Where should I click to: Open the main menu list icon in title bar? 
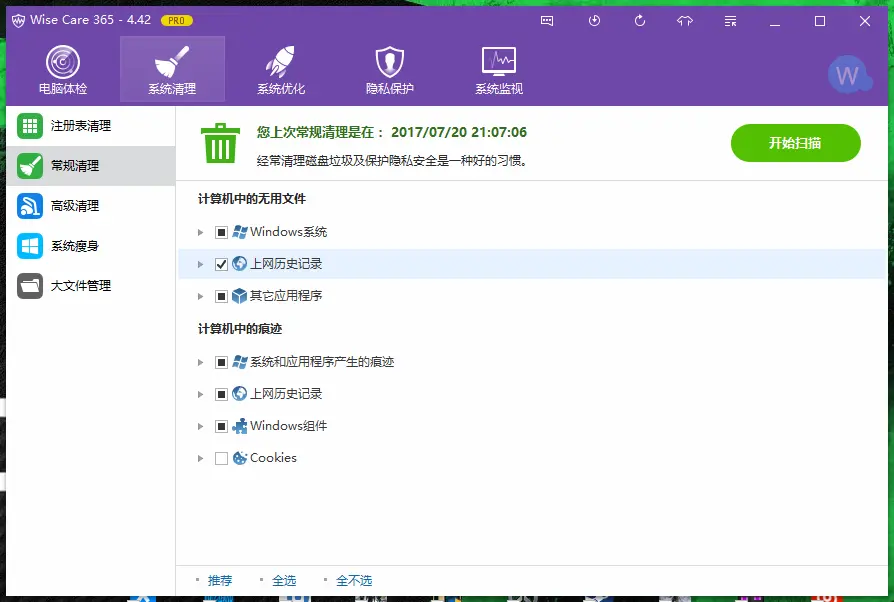(730, 21)
